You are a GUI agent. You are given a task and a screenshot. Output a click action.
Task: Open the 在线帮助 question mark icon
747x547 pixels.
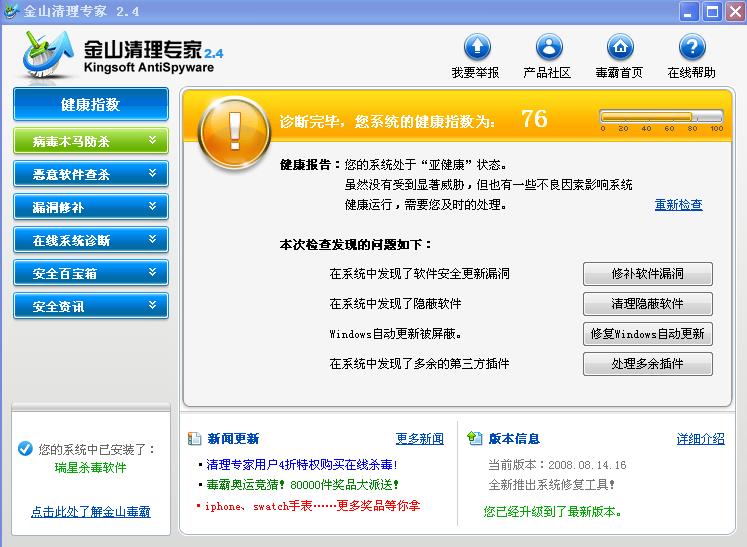click(x=692, y=47)
